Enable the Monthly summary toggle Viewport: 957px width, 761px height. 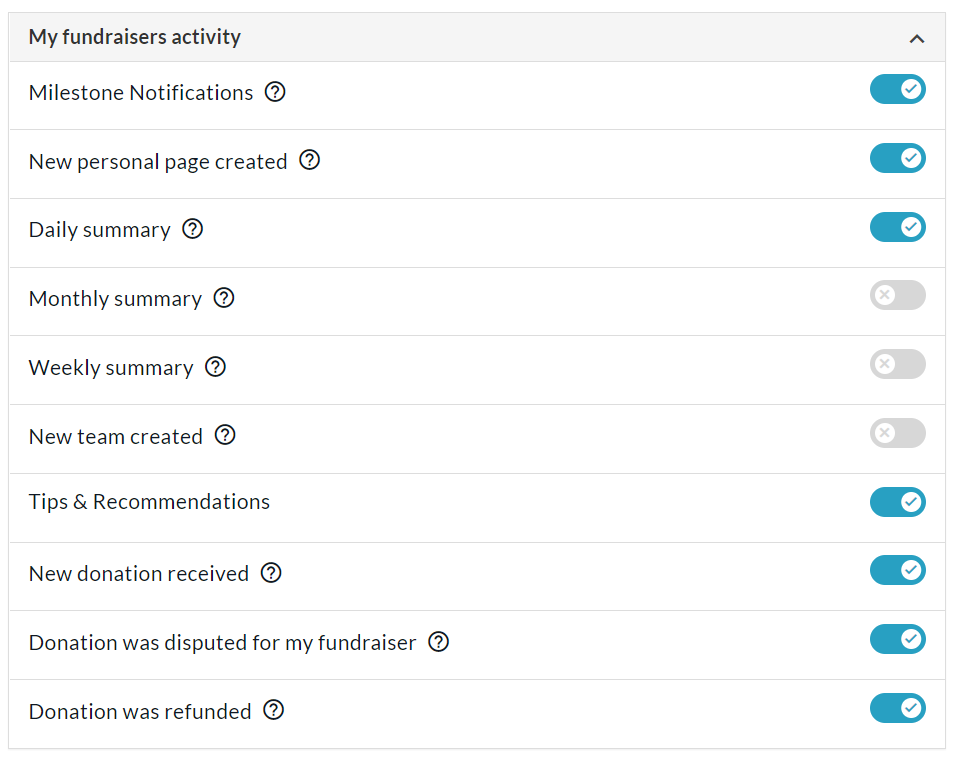898,295
